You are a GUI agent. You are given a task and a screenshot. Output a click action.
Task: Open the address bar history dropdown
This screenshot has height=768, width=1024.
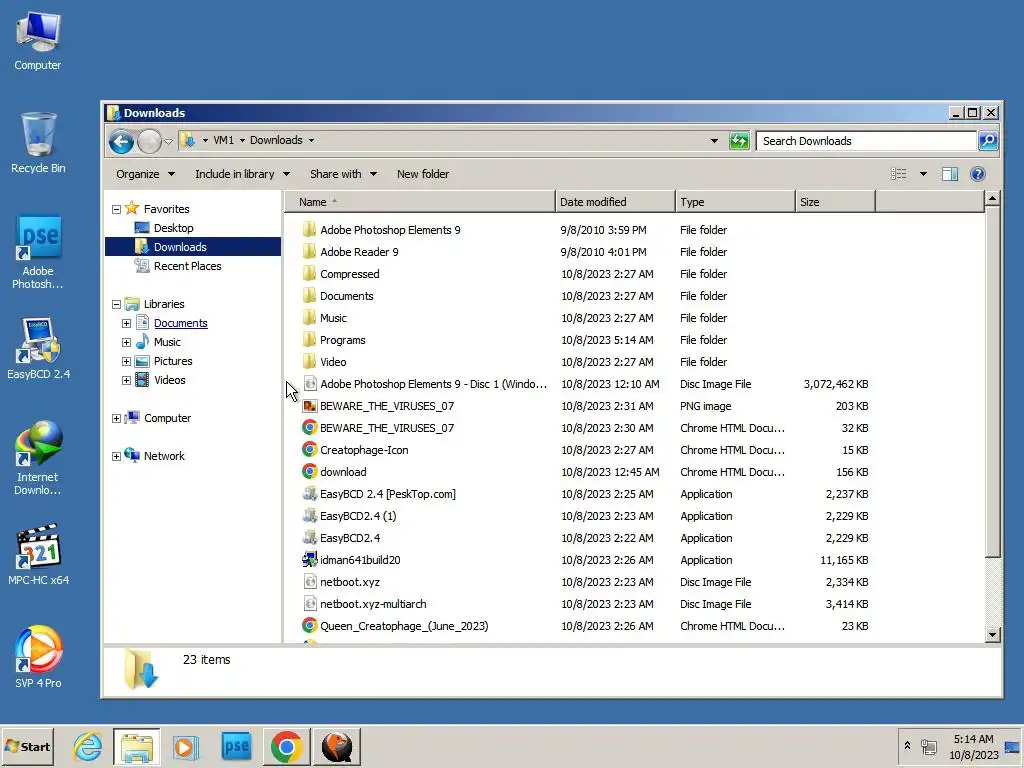(714, 140)
